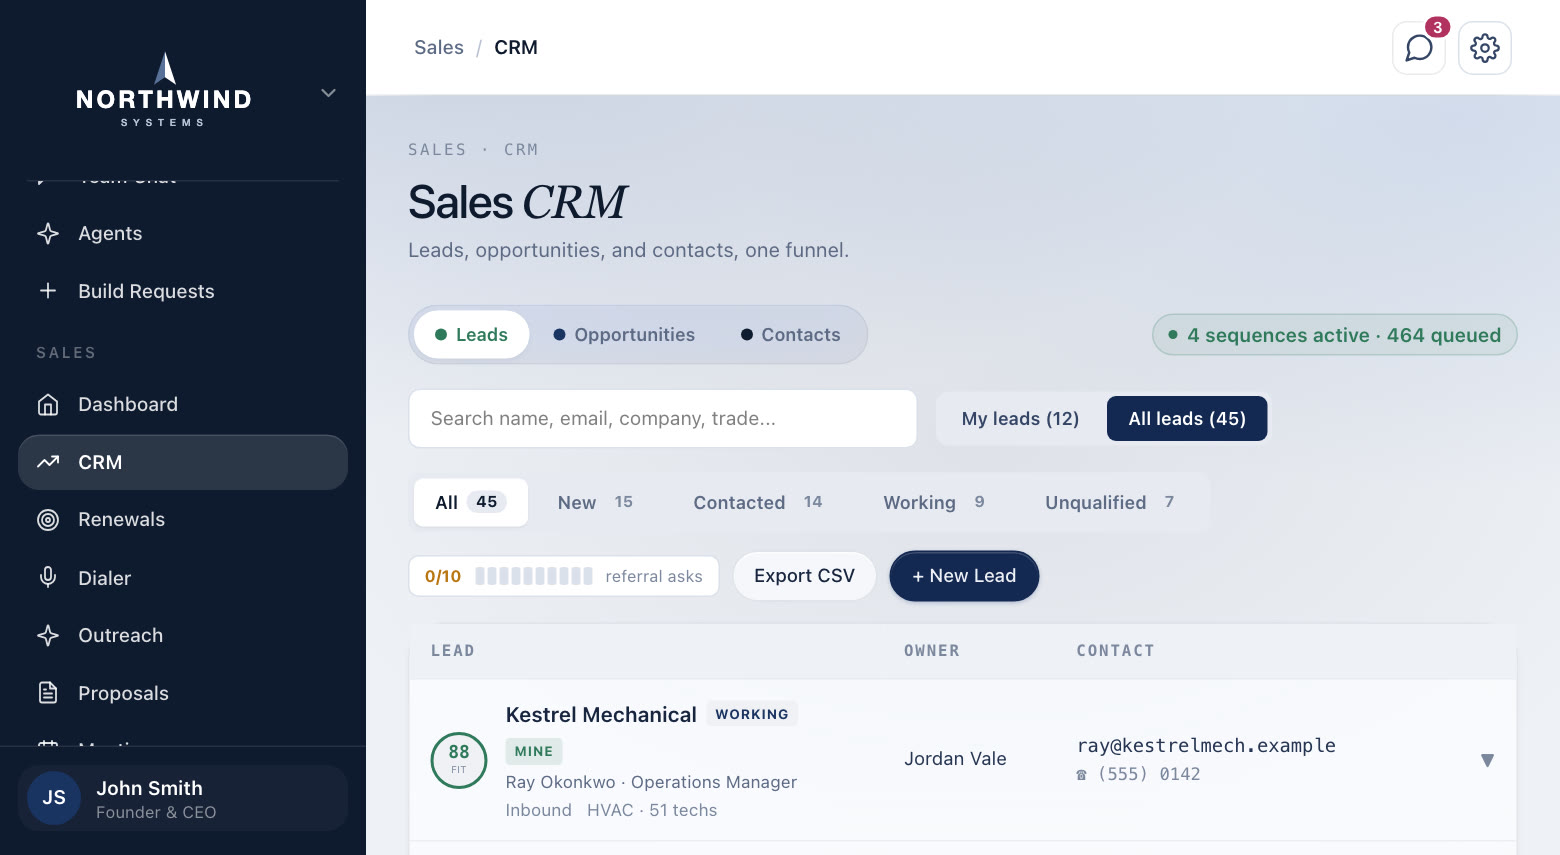Click the Dialer microphone icon
This screenshot has height=855, width=1560.
point(48,578)
